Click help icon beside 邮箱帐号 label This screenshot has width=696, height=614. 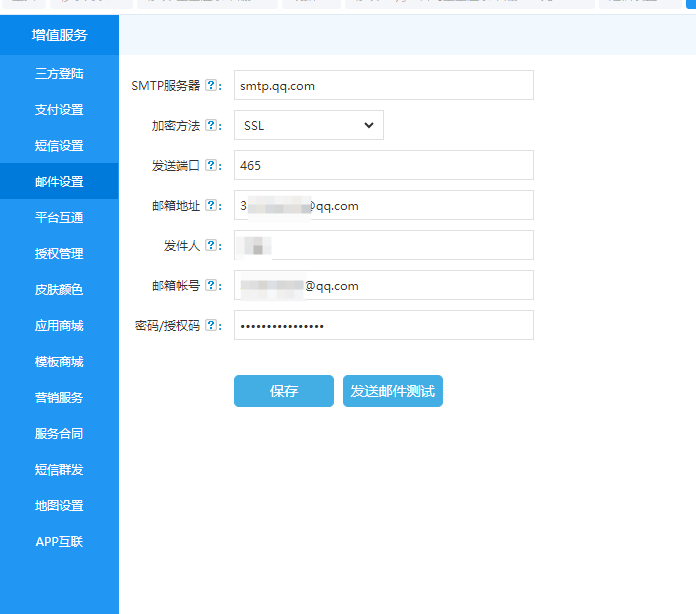coord(211,286)
